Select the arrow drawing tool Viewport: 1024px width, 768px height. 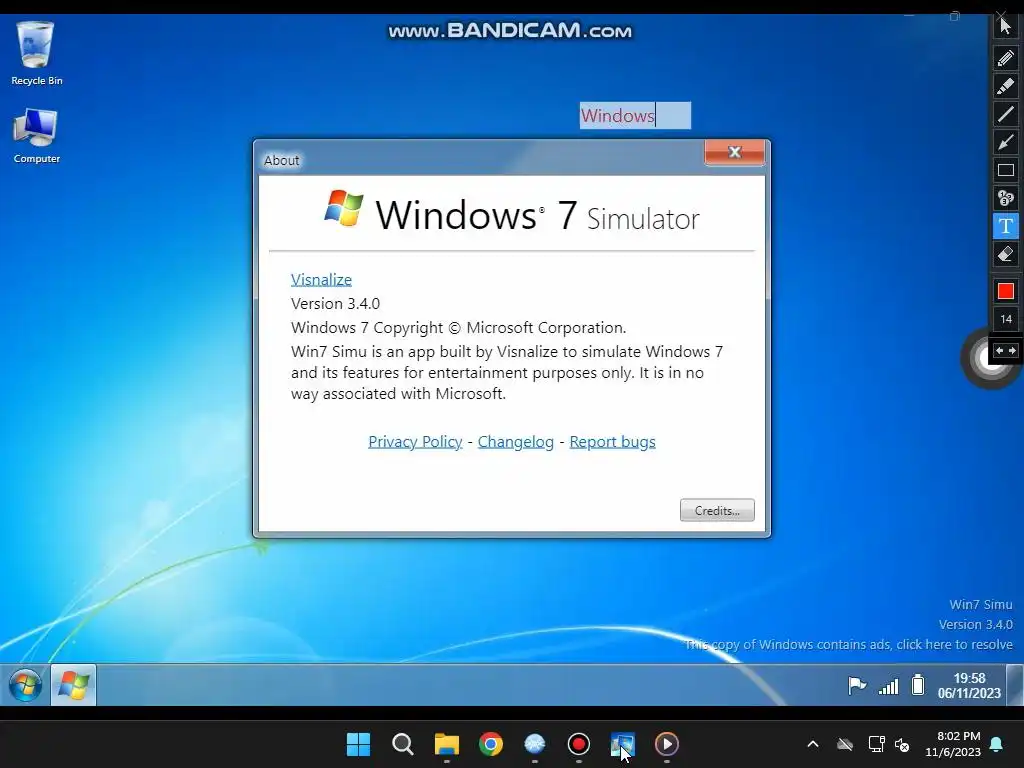1006,142
